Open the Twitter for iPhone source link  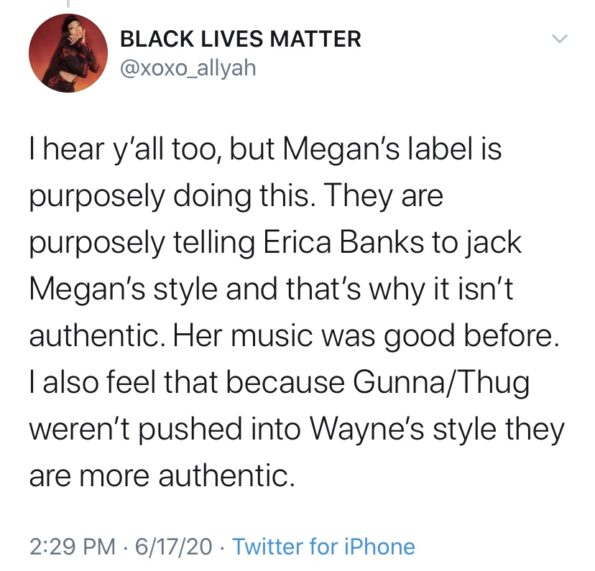324,547
